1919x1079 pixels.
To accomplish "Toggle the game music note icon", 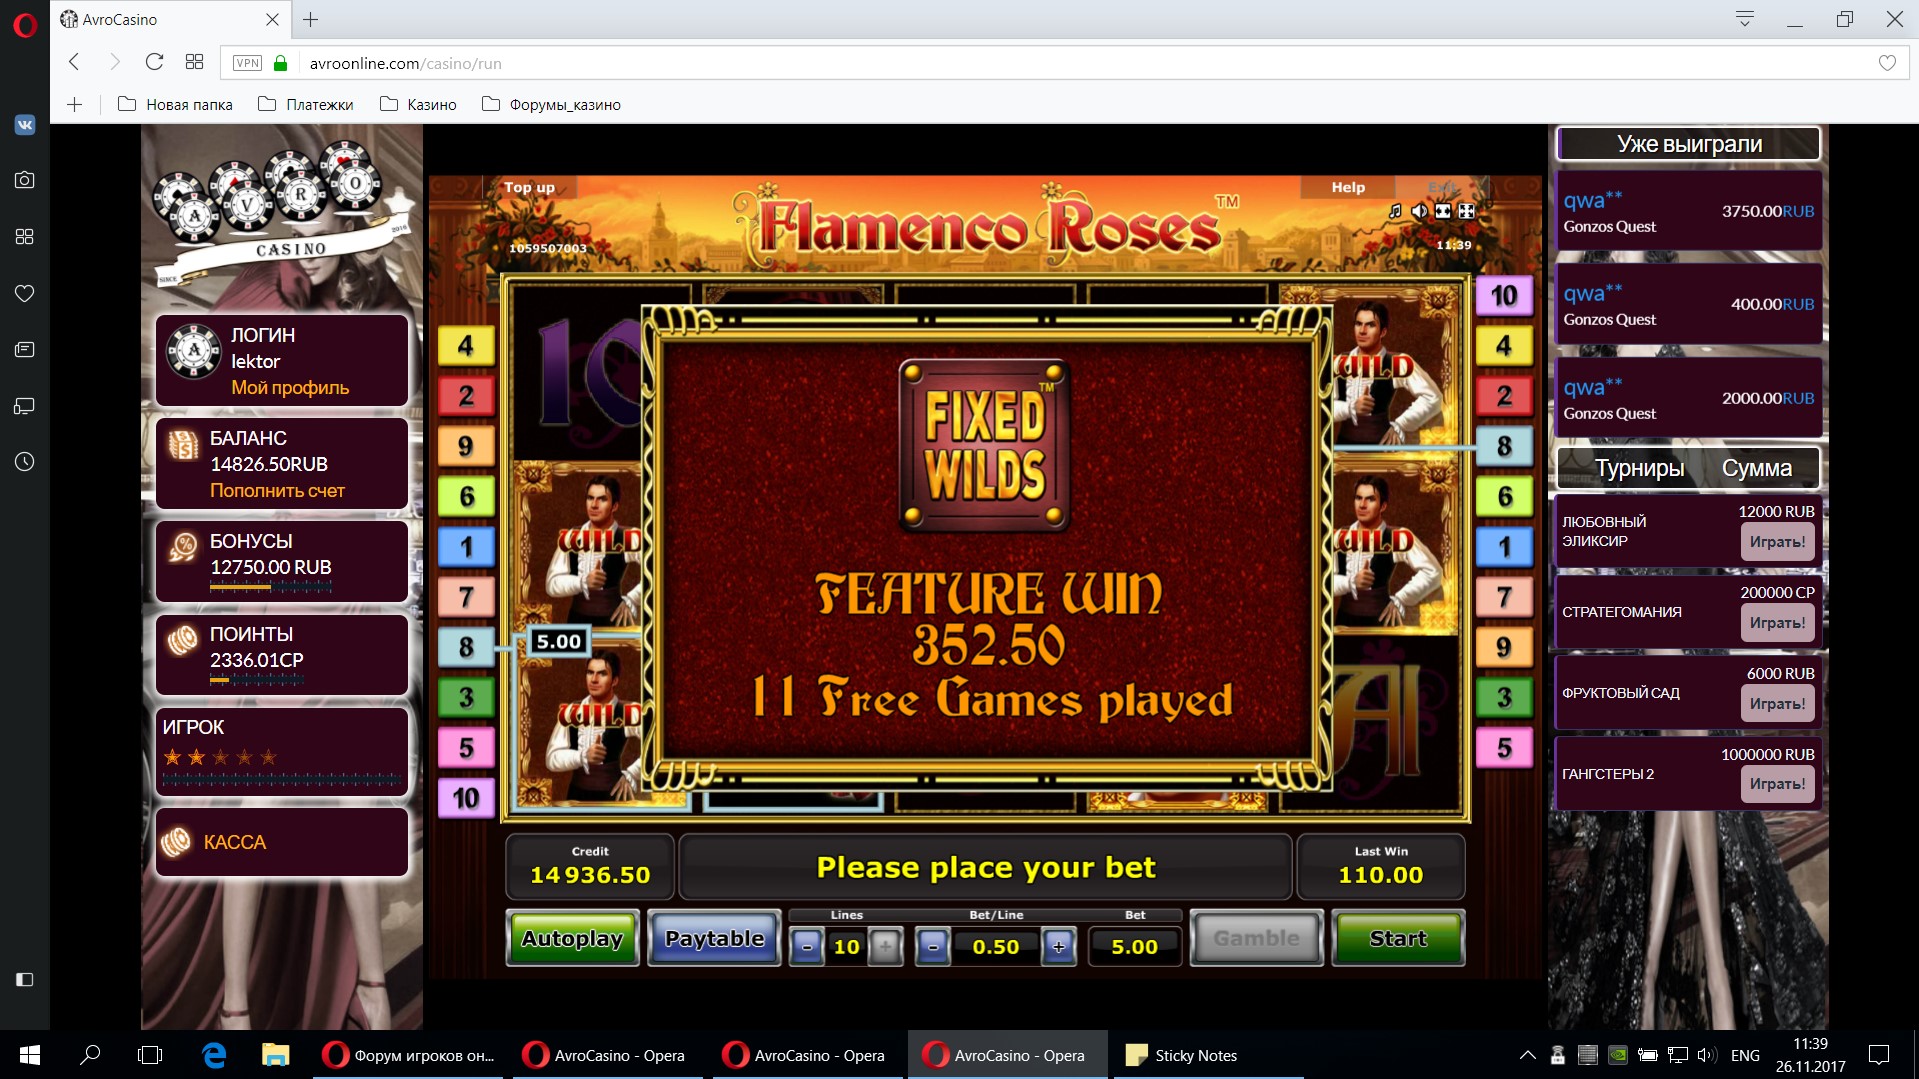I will pos(1395,211).
